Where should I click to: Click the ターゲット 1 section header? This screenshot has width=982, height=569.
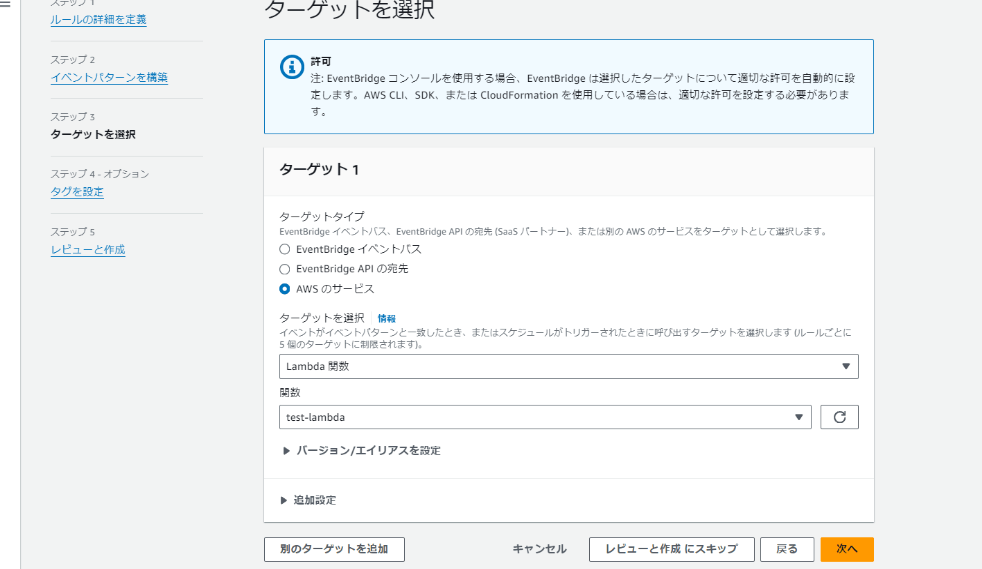[x=319, y=170]
